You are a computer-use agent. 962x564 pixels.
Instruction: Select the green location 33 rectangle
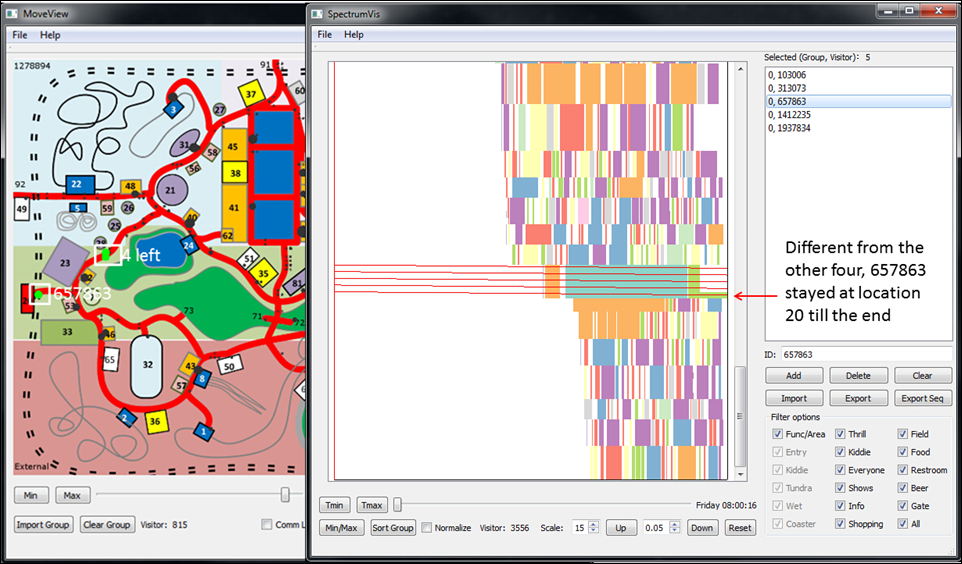pos(67,332)
